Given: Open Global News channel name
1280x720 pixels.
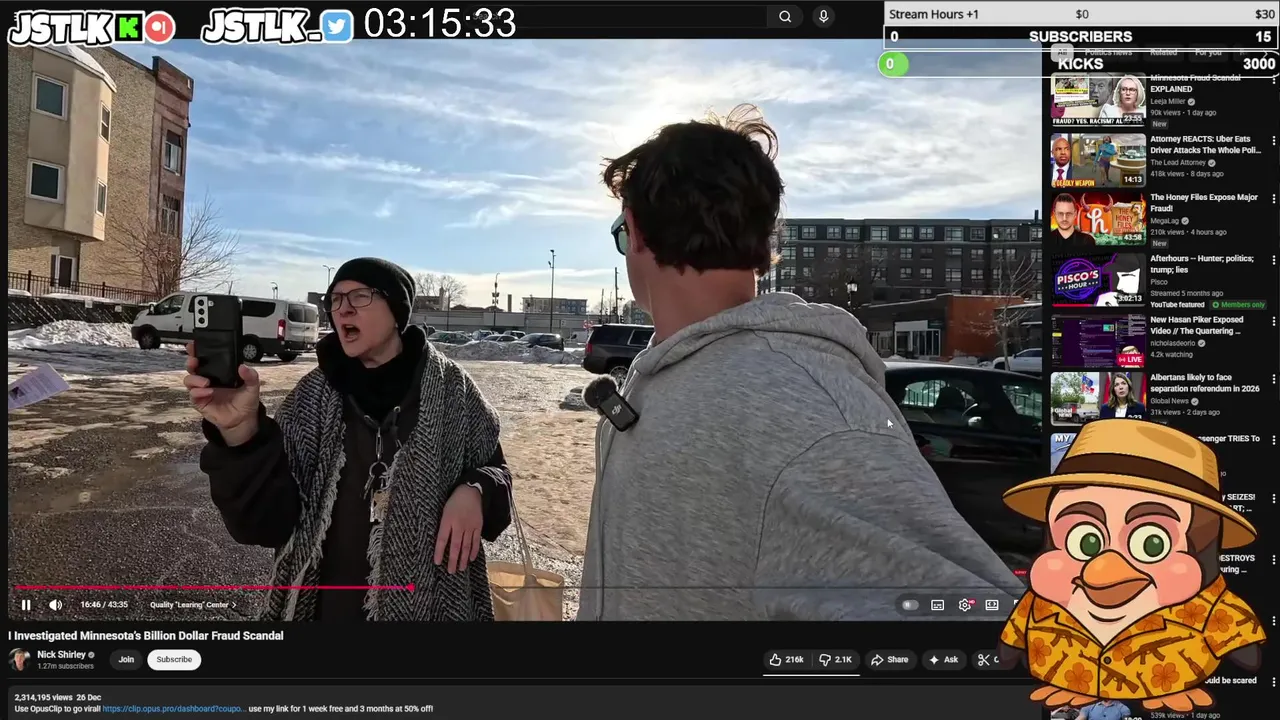Looking at the screenshot, I should (x=1170, y=401).
